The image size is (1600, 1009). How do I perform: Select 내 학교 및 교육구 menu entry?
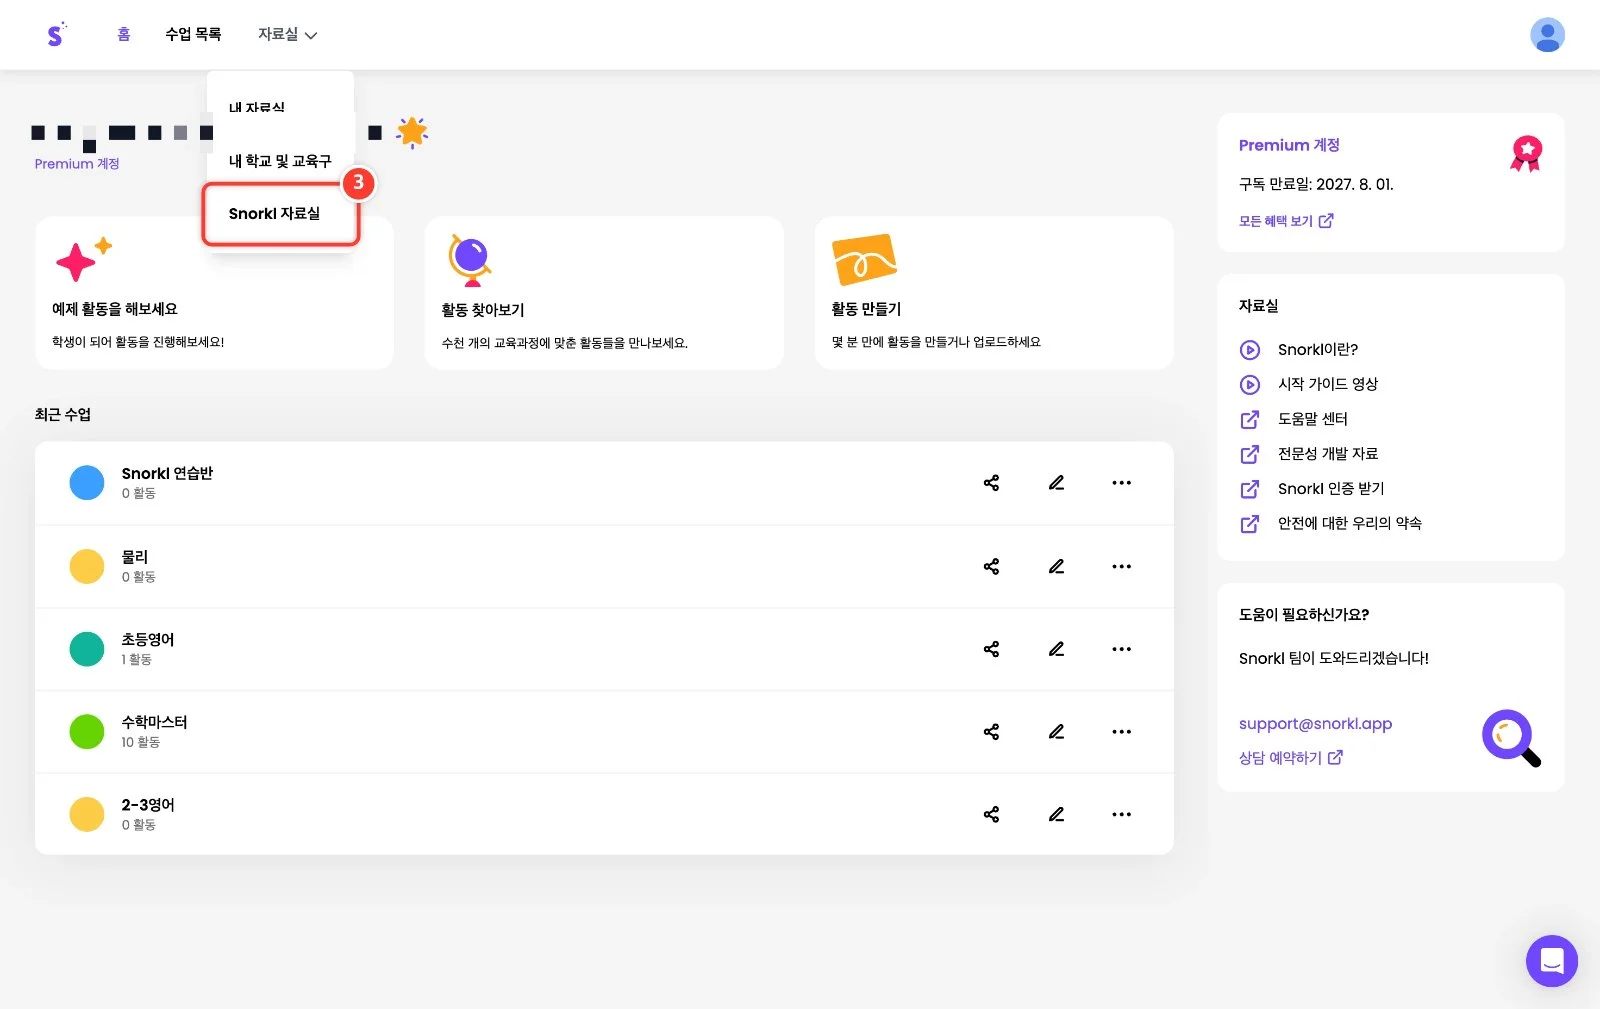(x=280, y=161)
